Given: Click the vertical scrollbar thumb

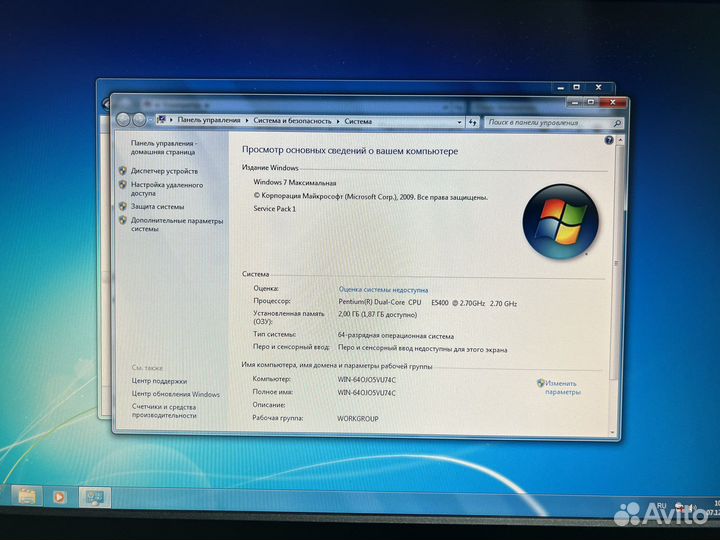Looking at the screenshot, I should pyautogui.click(x=618, y=262).
